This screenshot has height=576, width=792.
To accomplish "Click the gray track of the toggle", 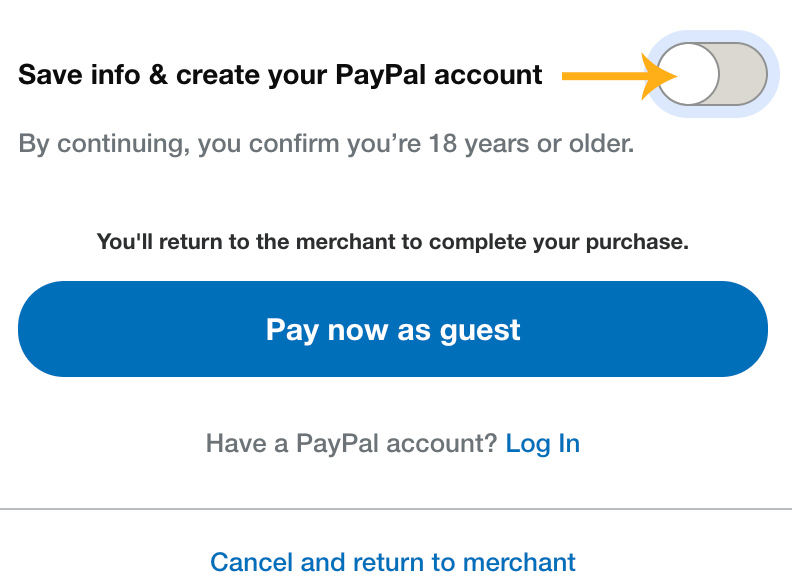I will point(742,75).
